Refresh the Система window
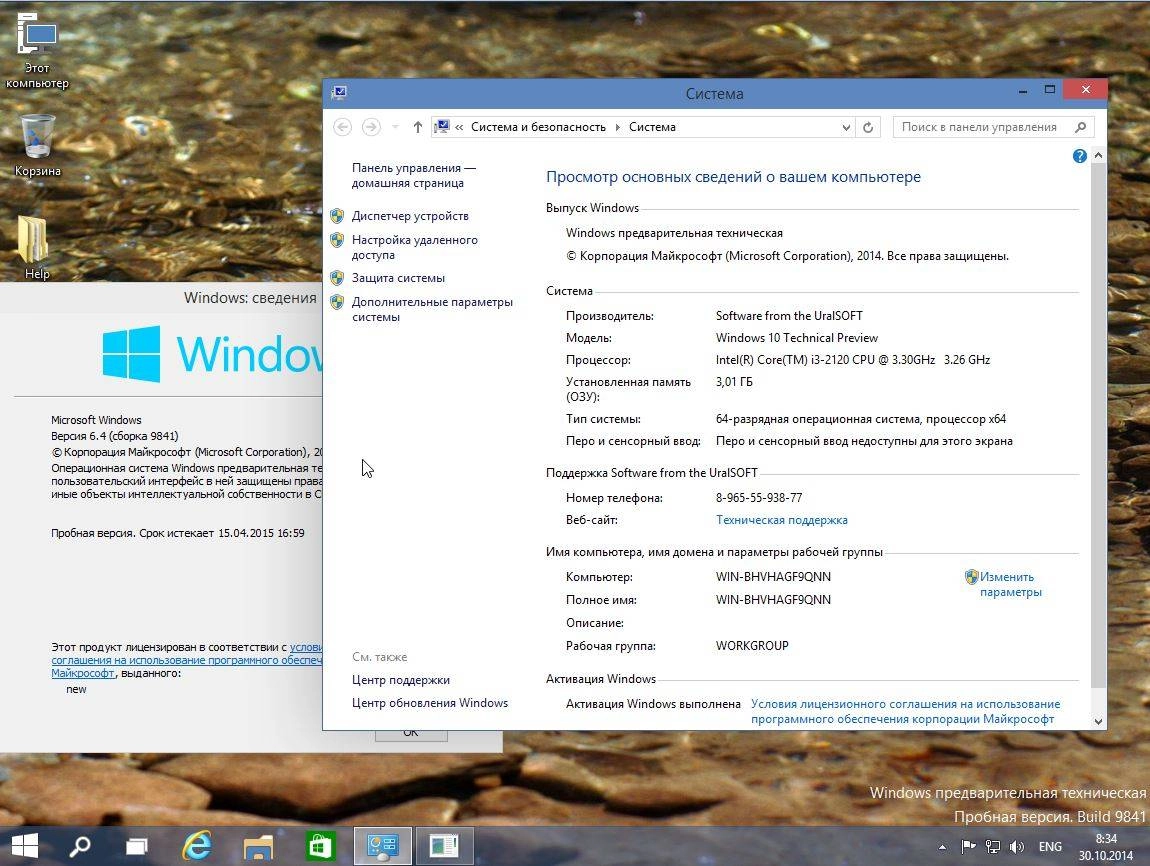The height and width of the screenshot is (866, 1150). (x=868, y=127)
